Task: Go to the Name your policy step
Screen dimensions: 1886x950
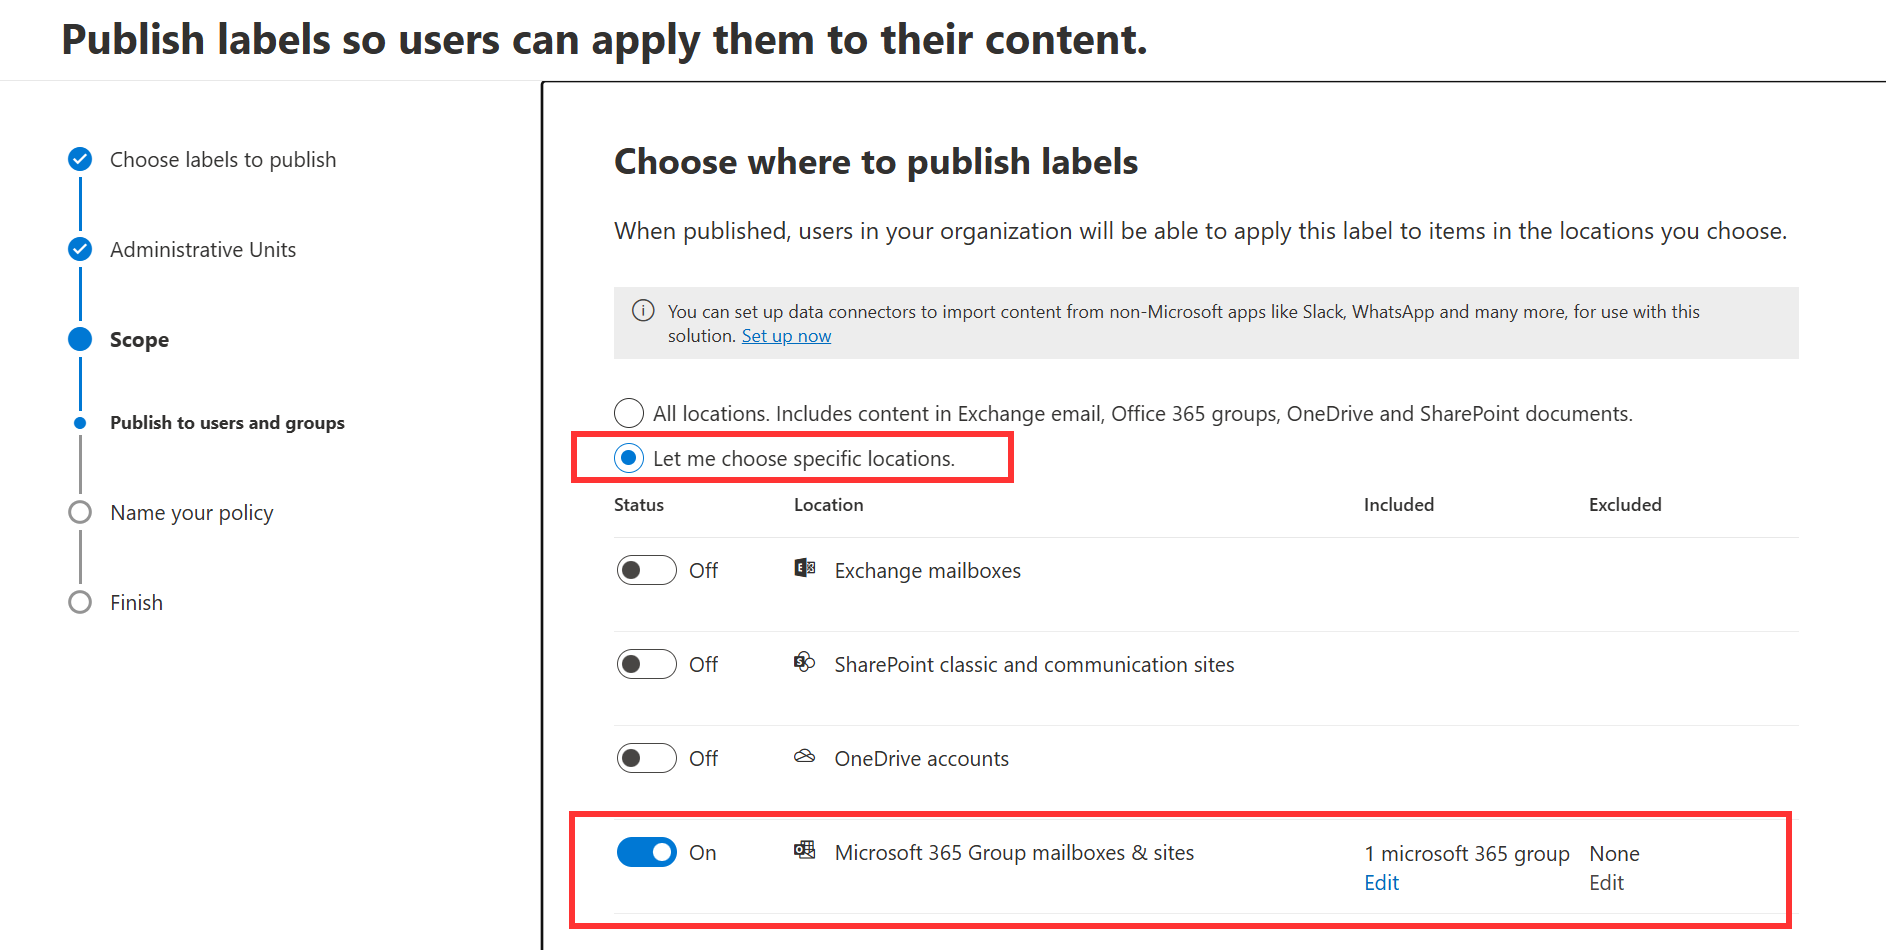Action: (191, 512)
